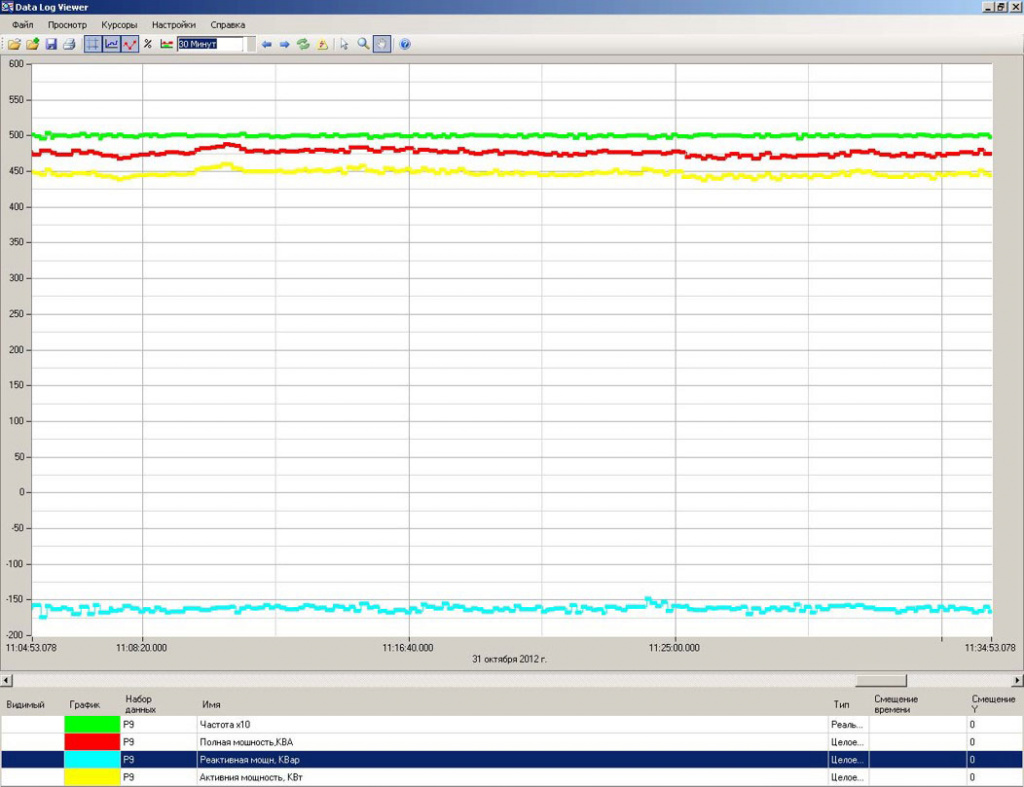Image resolution: width=1024 pixels, height=787 pixels.
Task: Move forward in time with right arrow
Action: pyautogui.click(x=285, y=44)
